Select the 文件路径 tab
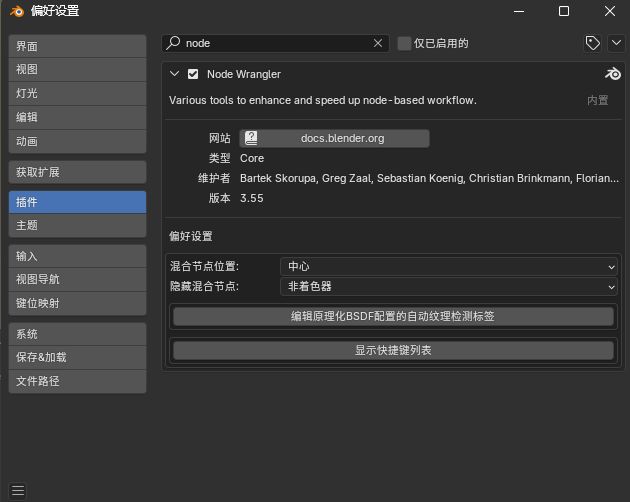This screenshot has height=502, width=630. pyautogui.click(x=77, y=381)
